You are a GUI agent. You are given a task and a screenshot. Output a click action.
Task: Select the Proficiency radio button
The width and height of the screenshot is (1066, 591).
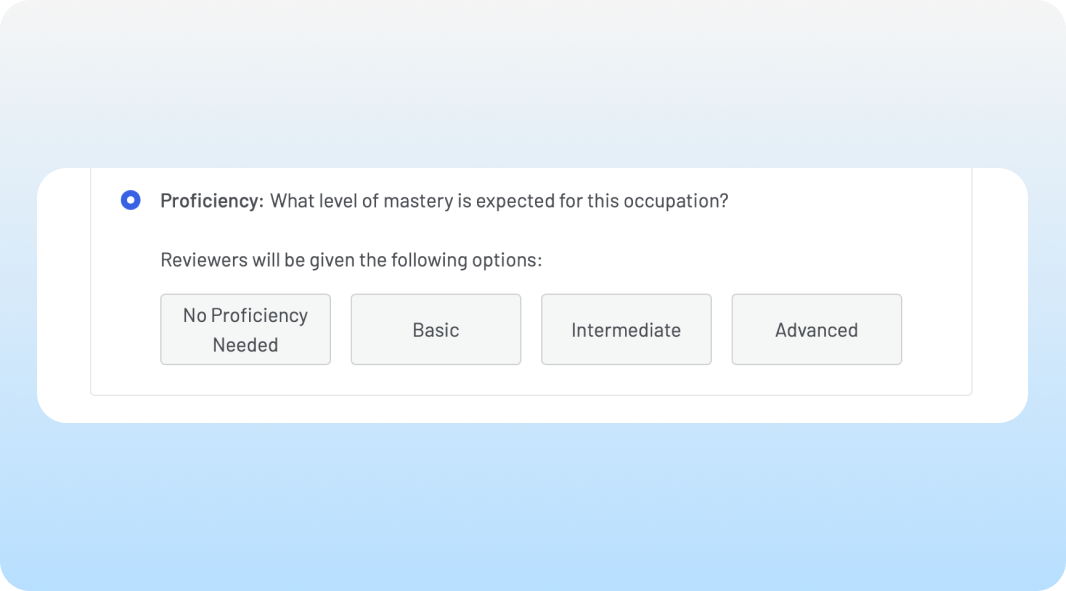pyautogui.click(x=130, y=200)
